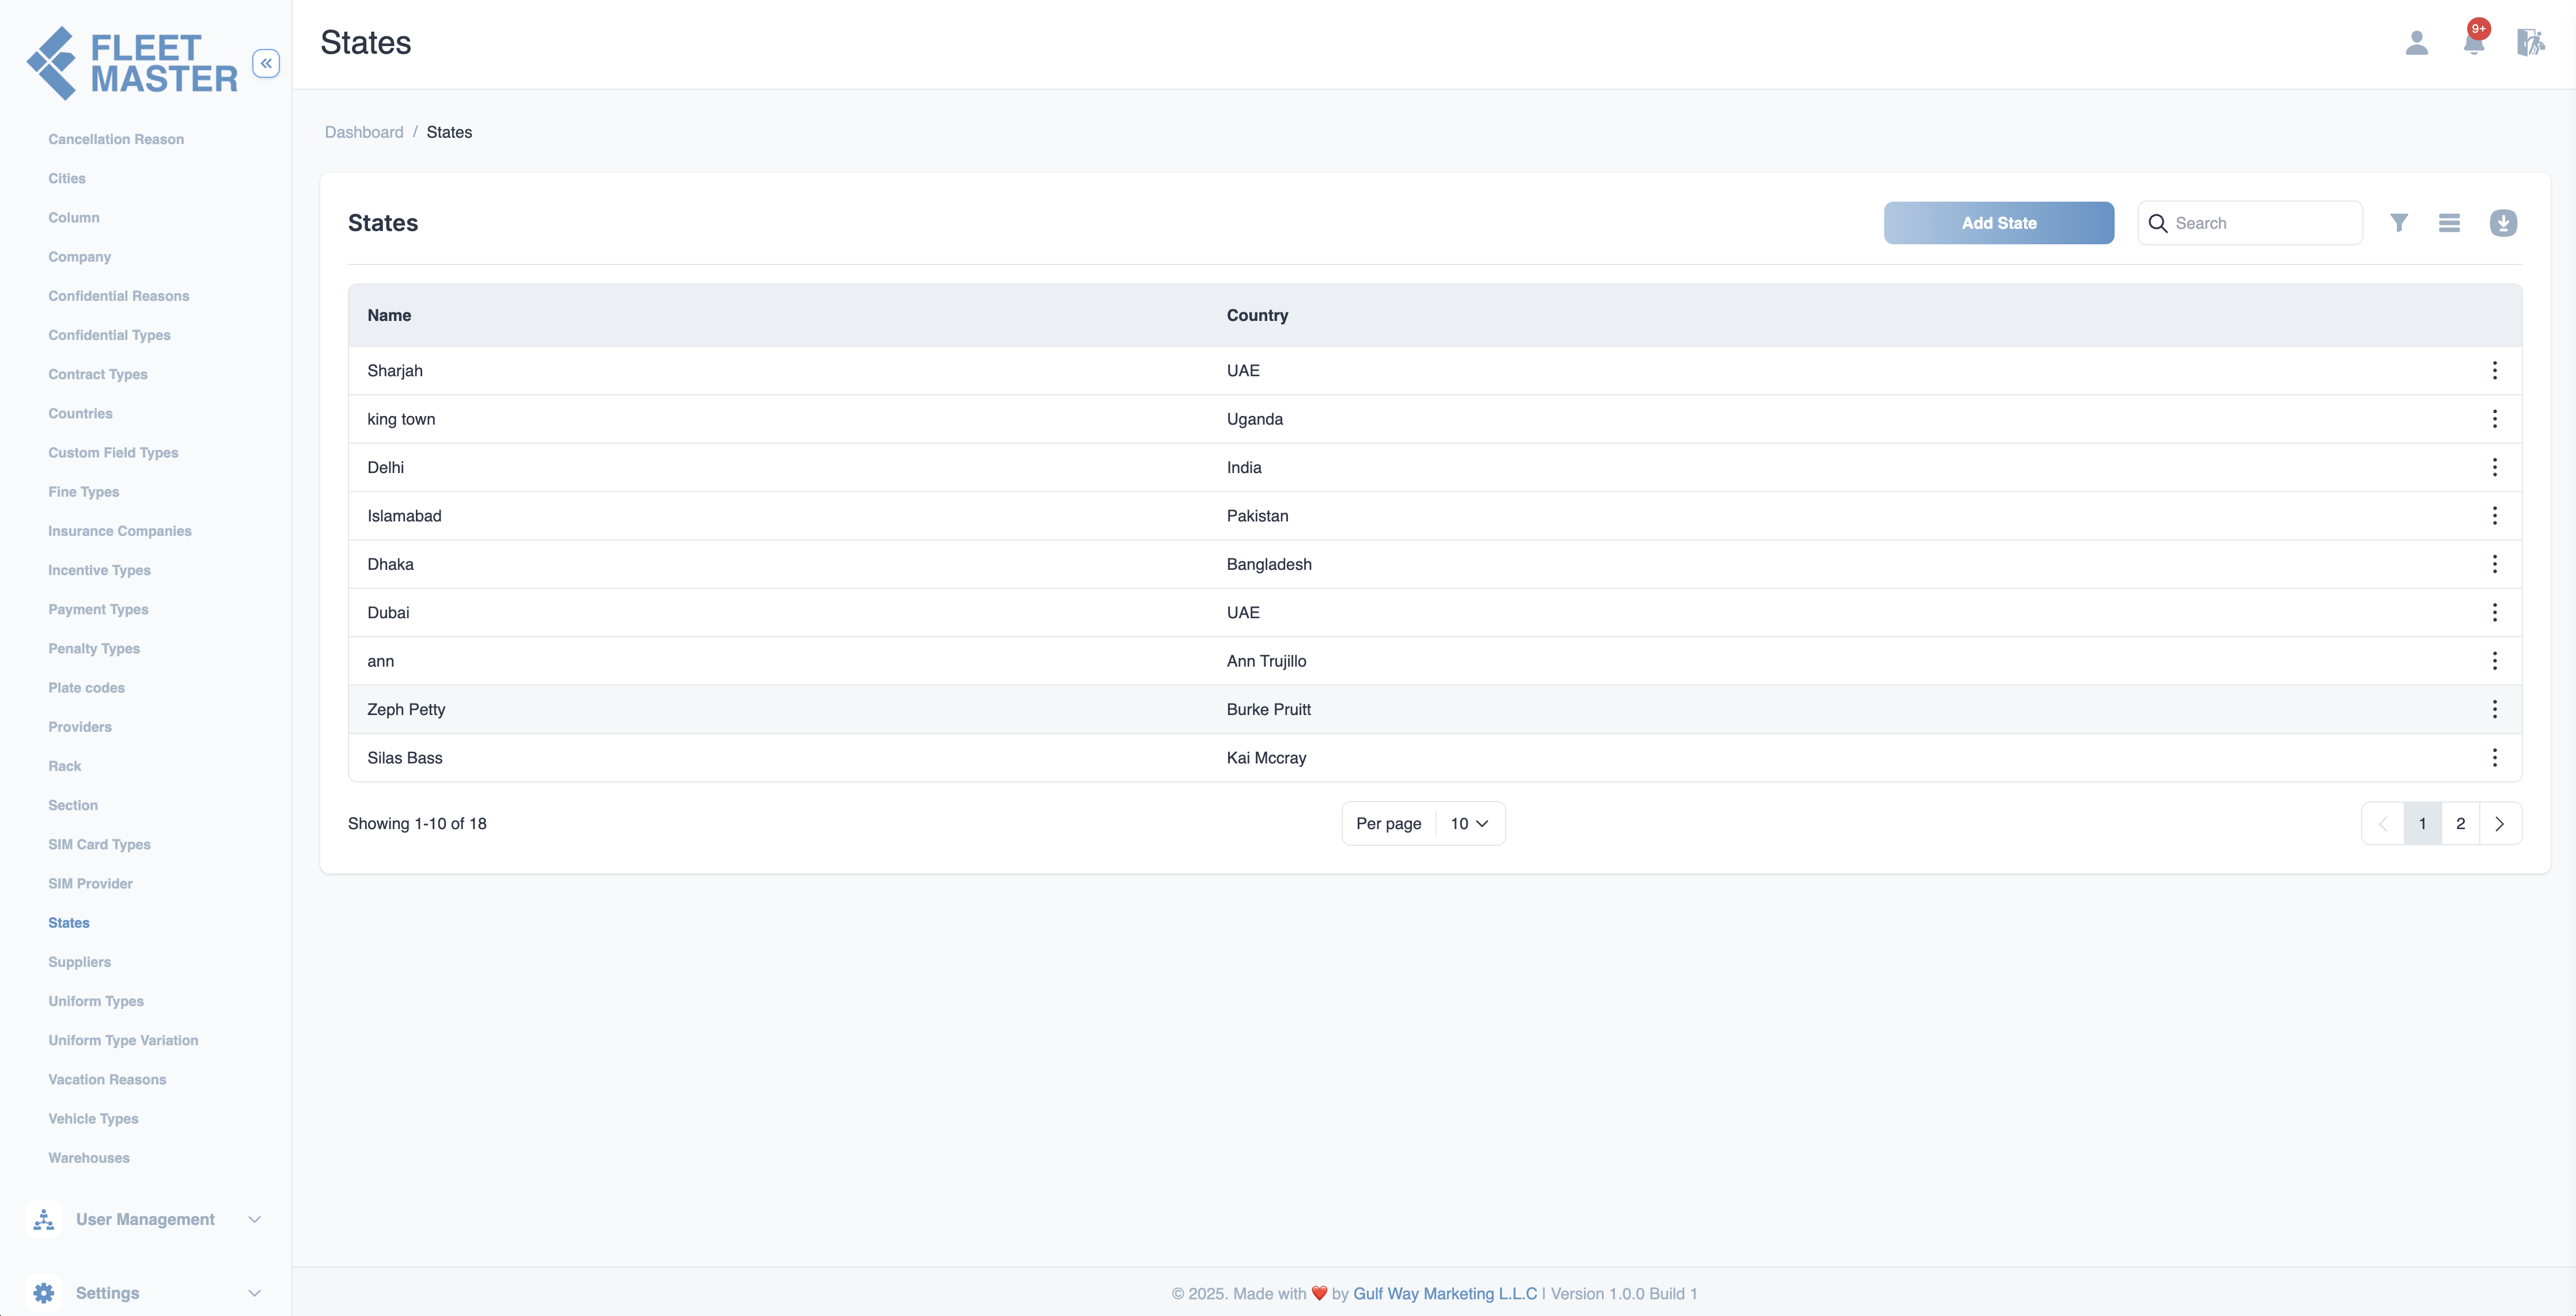Expand the Settings section chevron
This screenshot has width=2576, height=1316.
[x=254, y=1293]
